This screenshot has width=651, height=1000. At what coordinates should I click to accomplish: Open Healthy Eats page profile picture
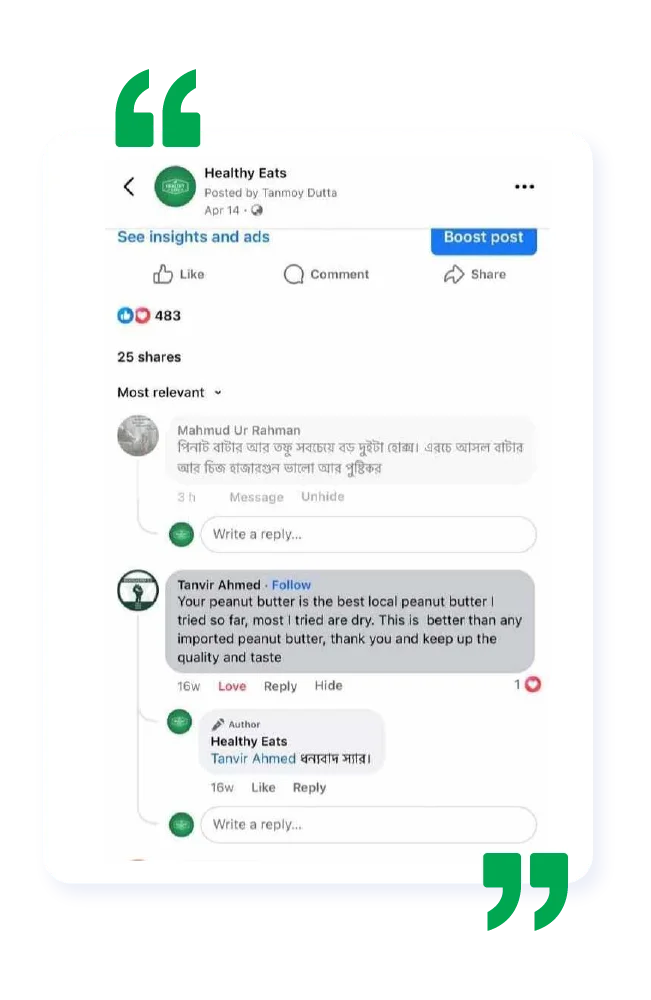point(175,186)
